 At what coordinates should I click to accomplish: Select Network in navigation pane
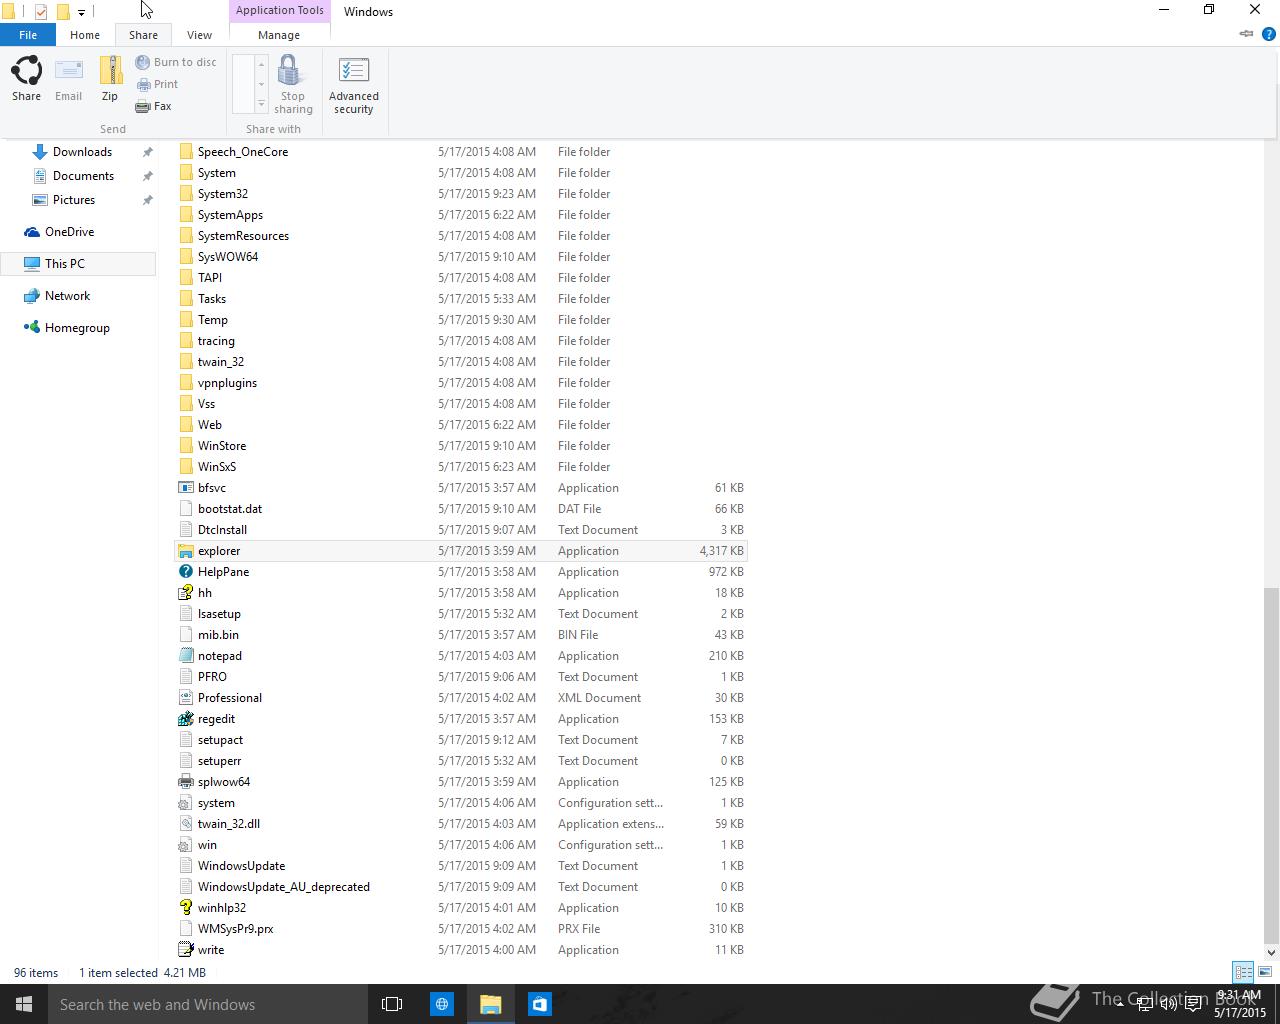coord(67,296)
